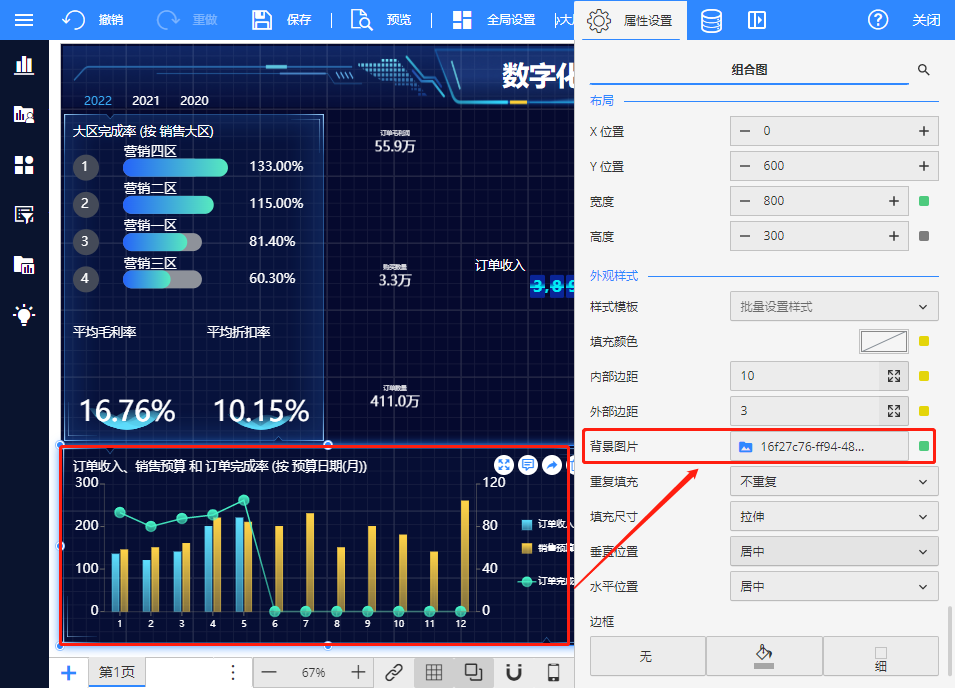The height and width of the screenshot is (688, 955).
Task: Click the magnet snap icon in bottom bar
Action: click(514, 673)
